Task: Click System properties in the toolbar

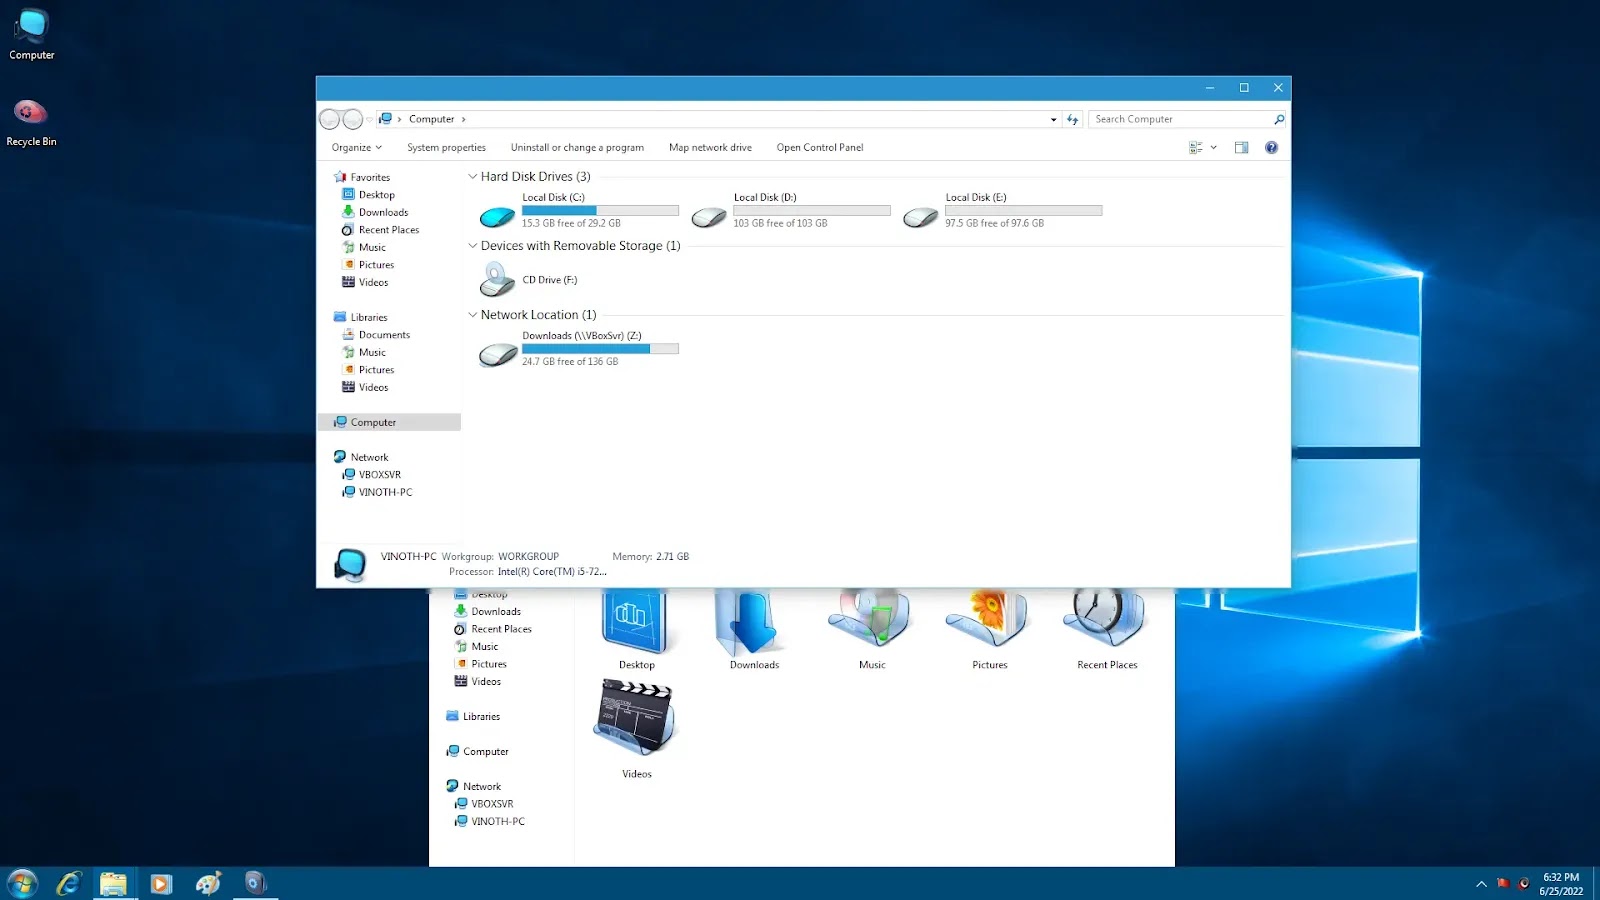Action: [446, 147]
